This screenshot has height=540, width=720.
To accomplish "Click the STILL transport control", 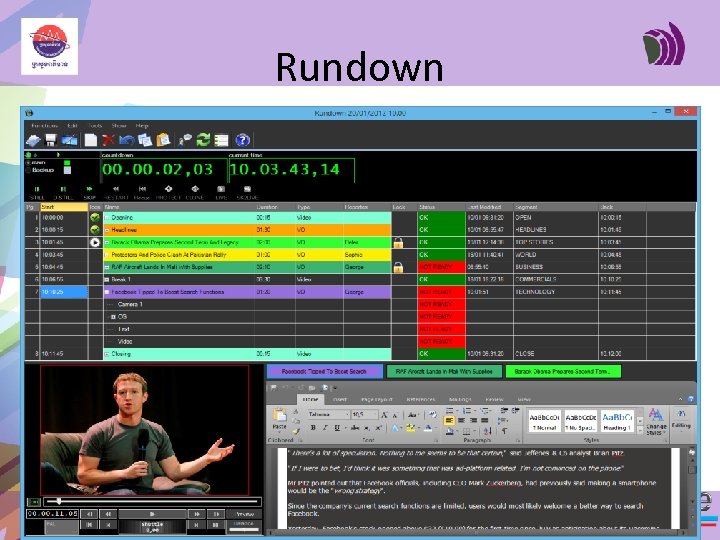I will click(37, 192).
